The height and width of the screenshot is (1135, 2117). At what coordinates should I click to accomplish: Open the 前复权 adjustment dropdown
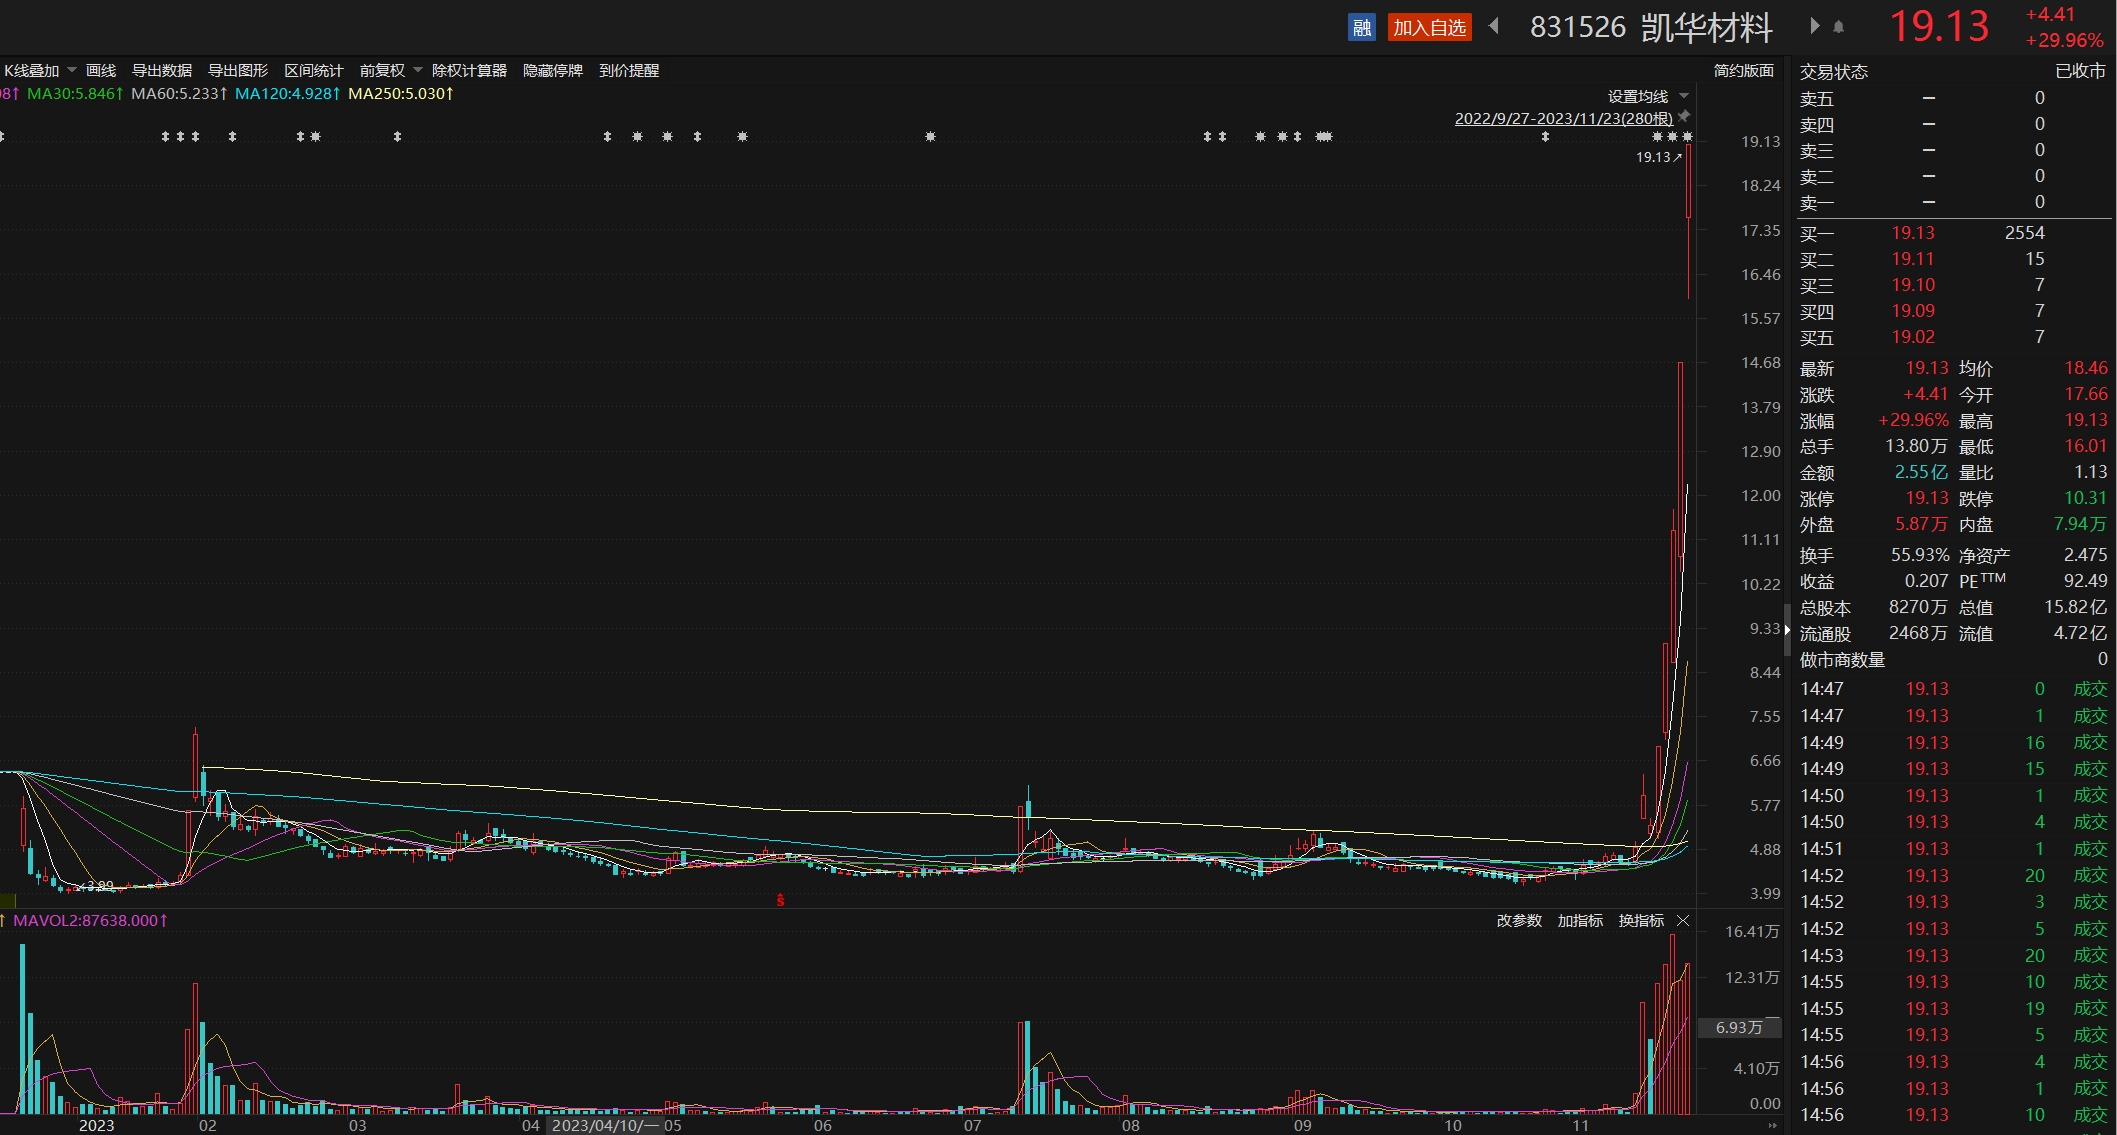pyautogui.click(x=390, y=70)
